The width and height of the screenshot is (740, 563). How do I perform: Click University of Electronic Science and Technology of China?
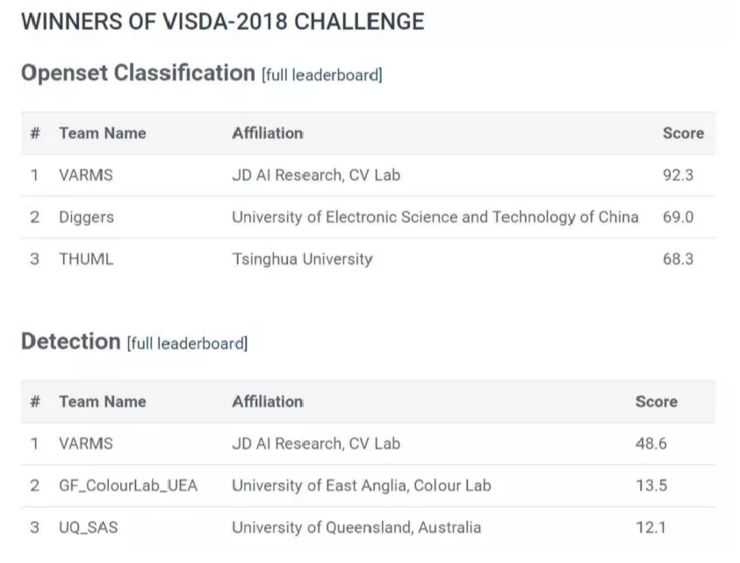tap(435, 217)
